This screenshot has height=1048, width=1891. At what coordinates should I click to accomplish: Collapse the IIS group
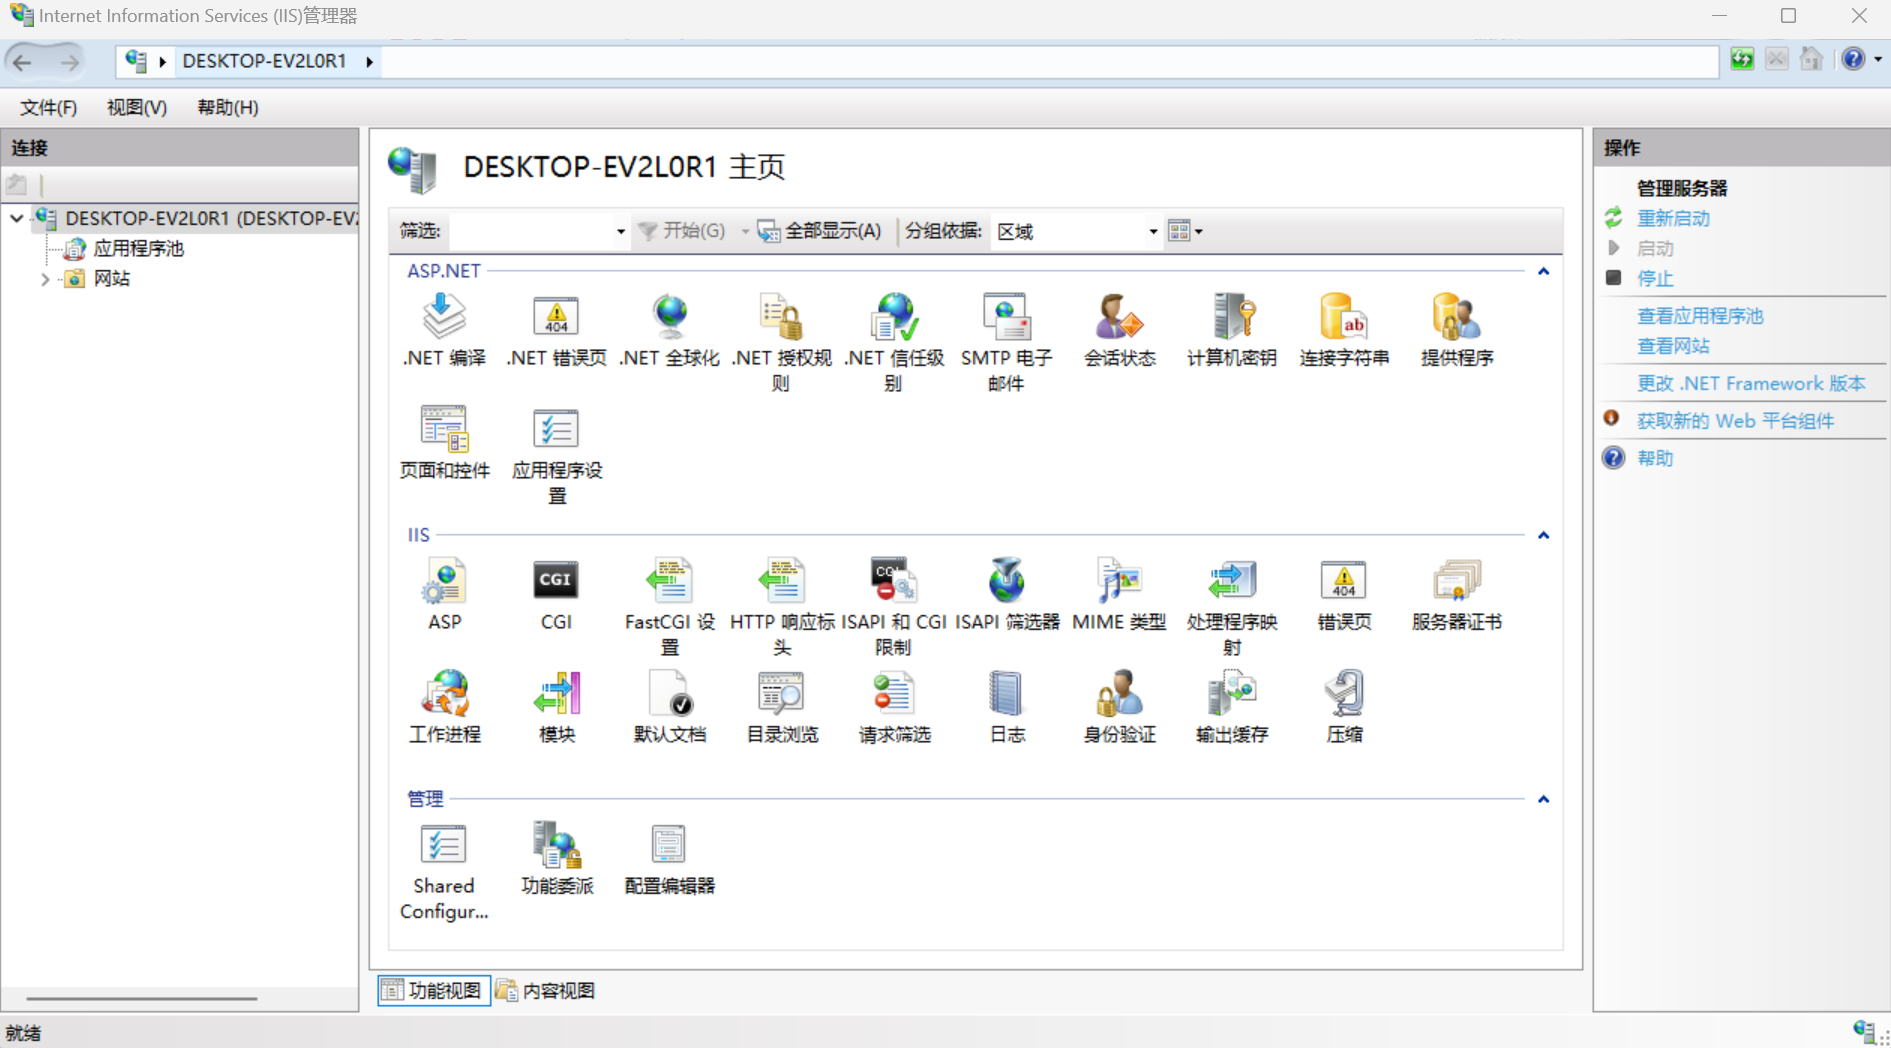(x=1543, y=535)
